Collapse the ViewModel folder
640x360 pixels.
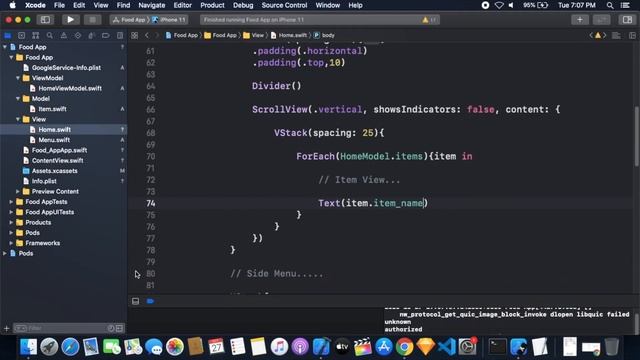point(18,78)
